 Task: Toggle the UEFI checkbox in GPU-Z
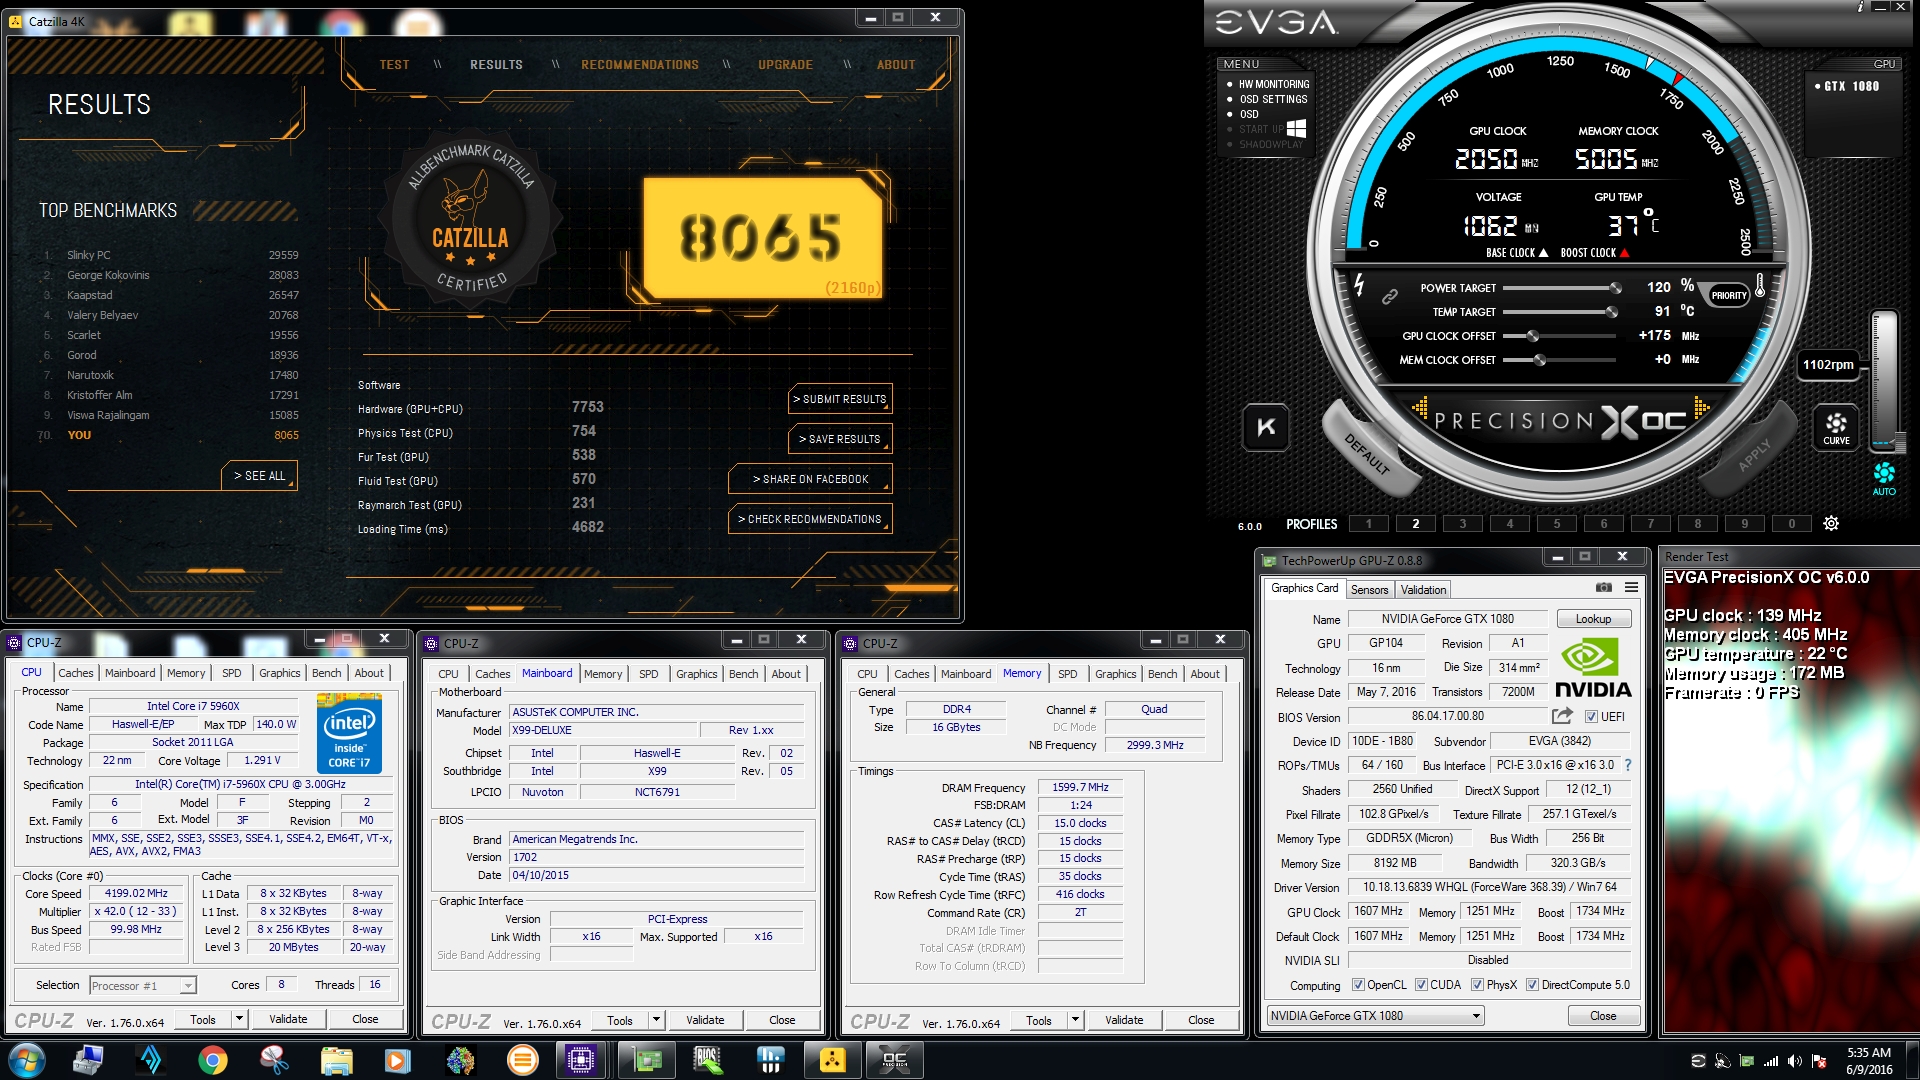pos(1591,716)
